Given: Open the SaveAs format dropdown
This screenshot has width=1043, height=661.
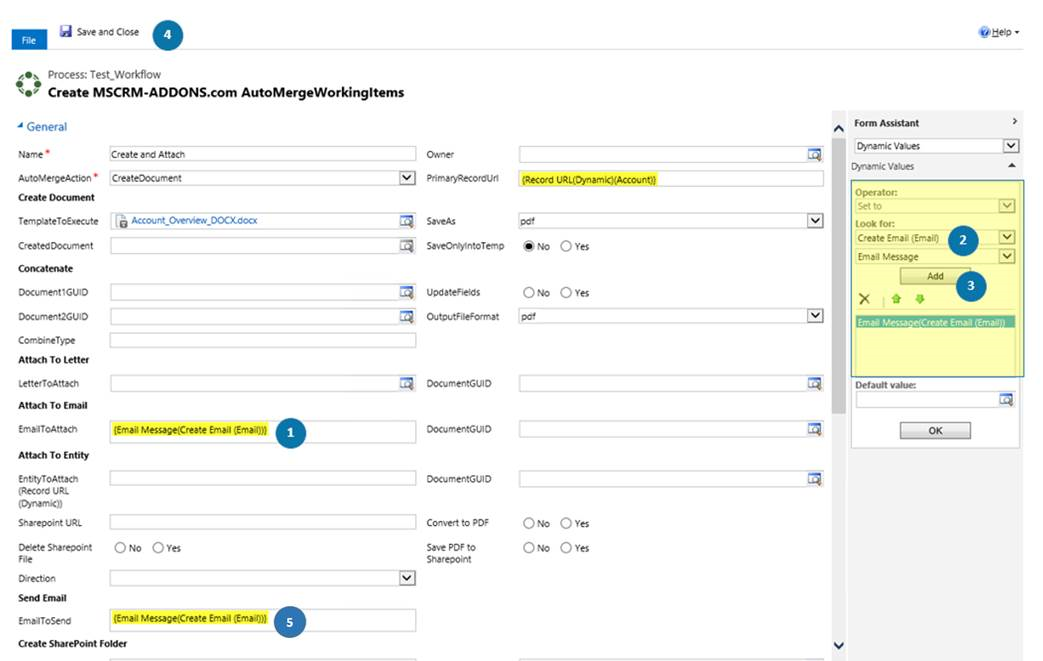Looking at the screenshot, I should tap(815, 221).
